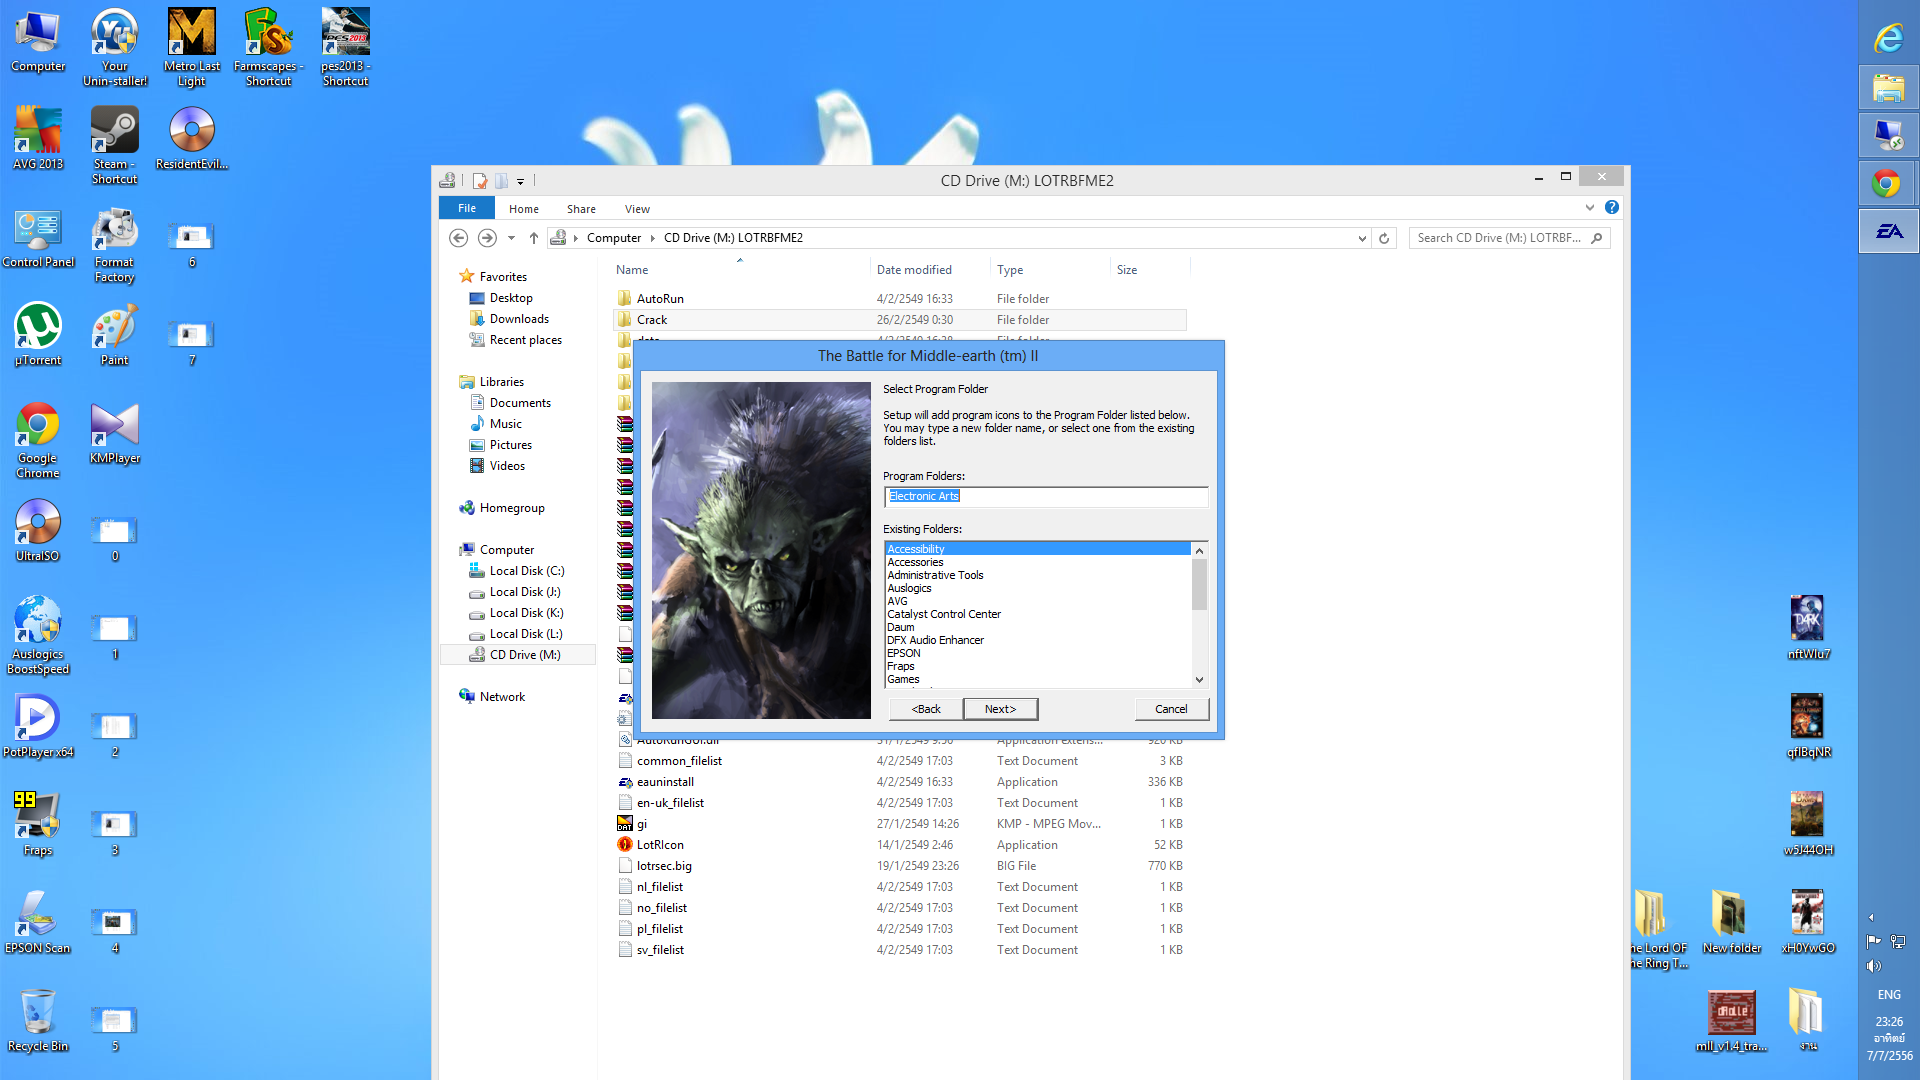Open the File menu tab
This screenshot has height=1080, width=1920.
pos(467,208)
